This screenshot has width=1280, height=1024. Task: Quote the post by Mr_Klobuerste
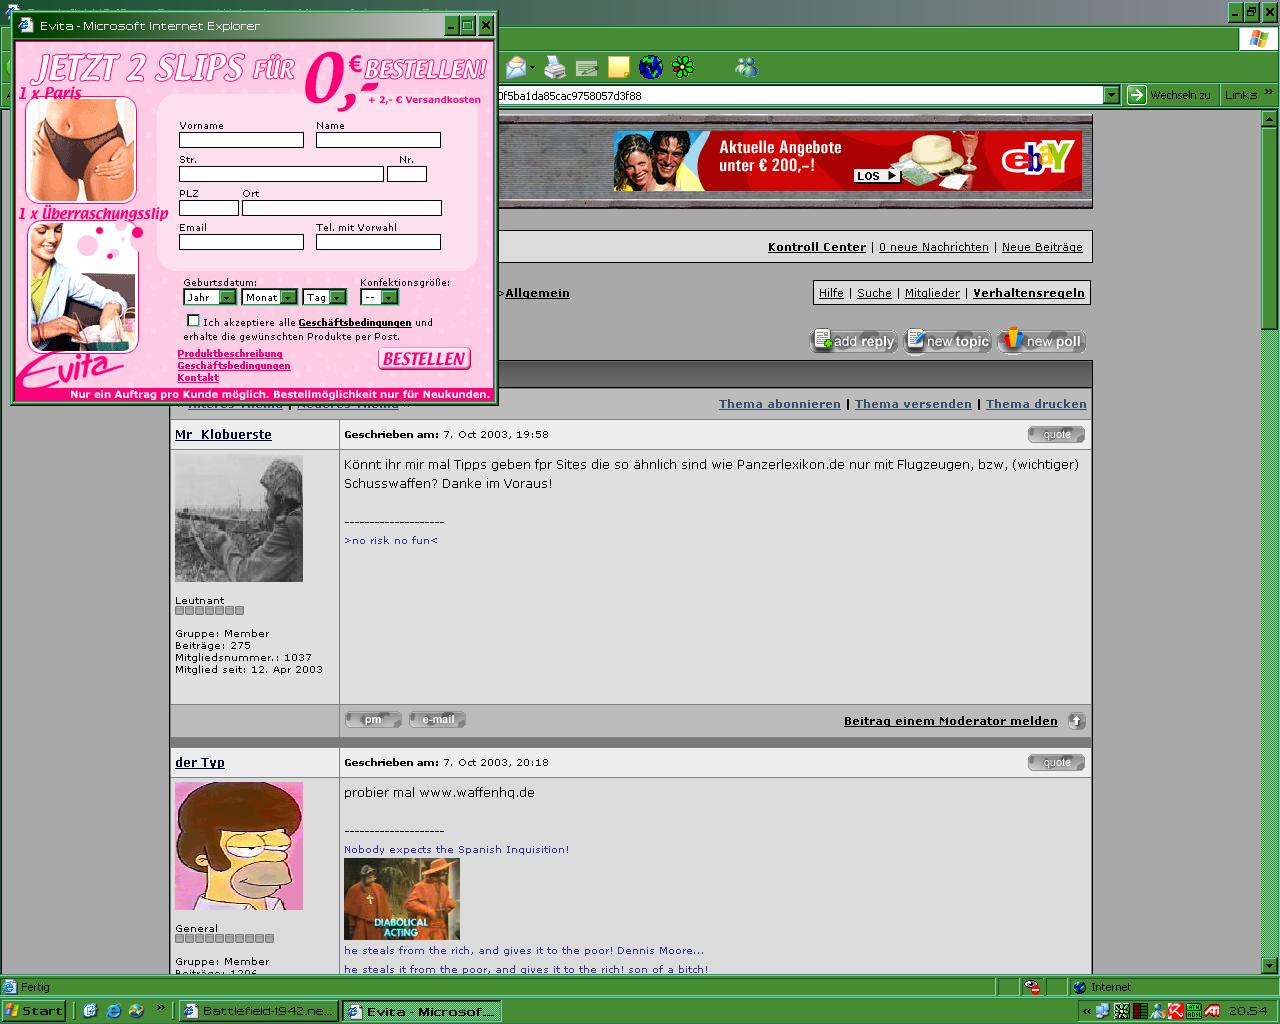[1056, 434]
